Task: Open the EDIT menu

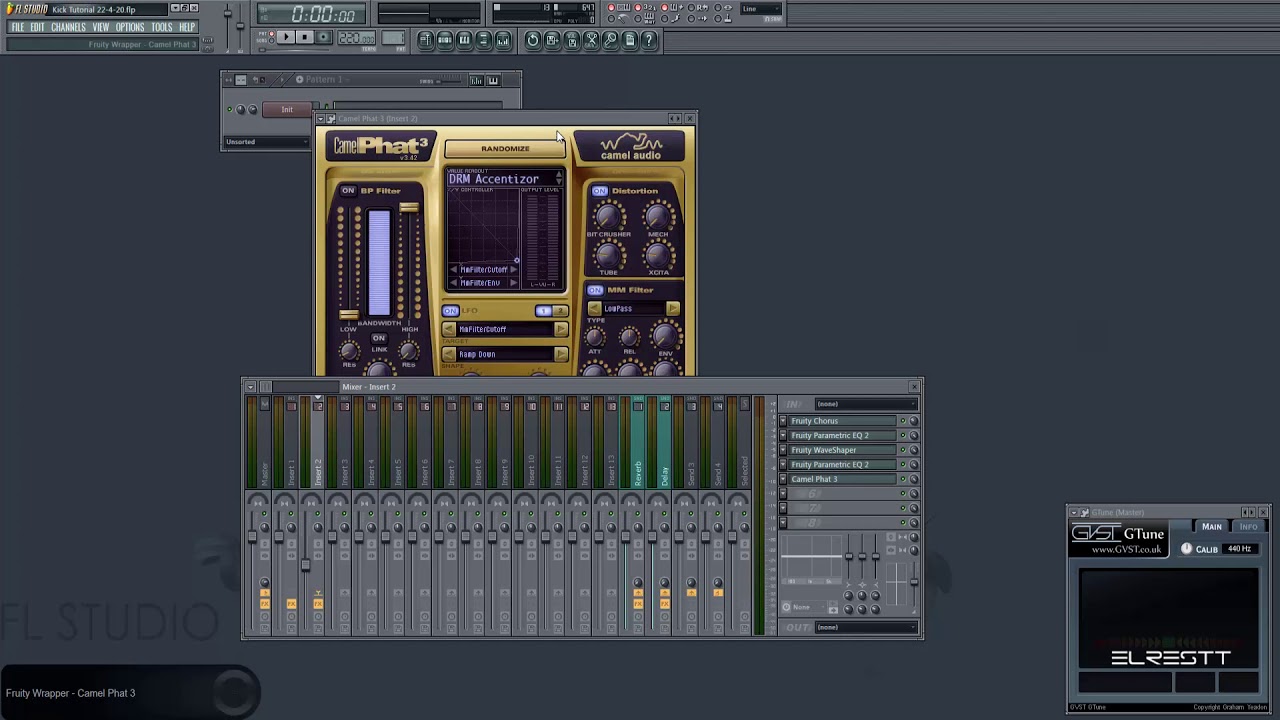Action: [x=38, y=27]
